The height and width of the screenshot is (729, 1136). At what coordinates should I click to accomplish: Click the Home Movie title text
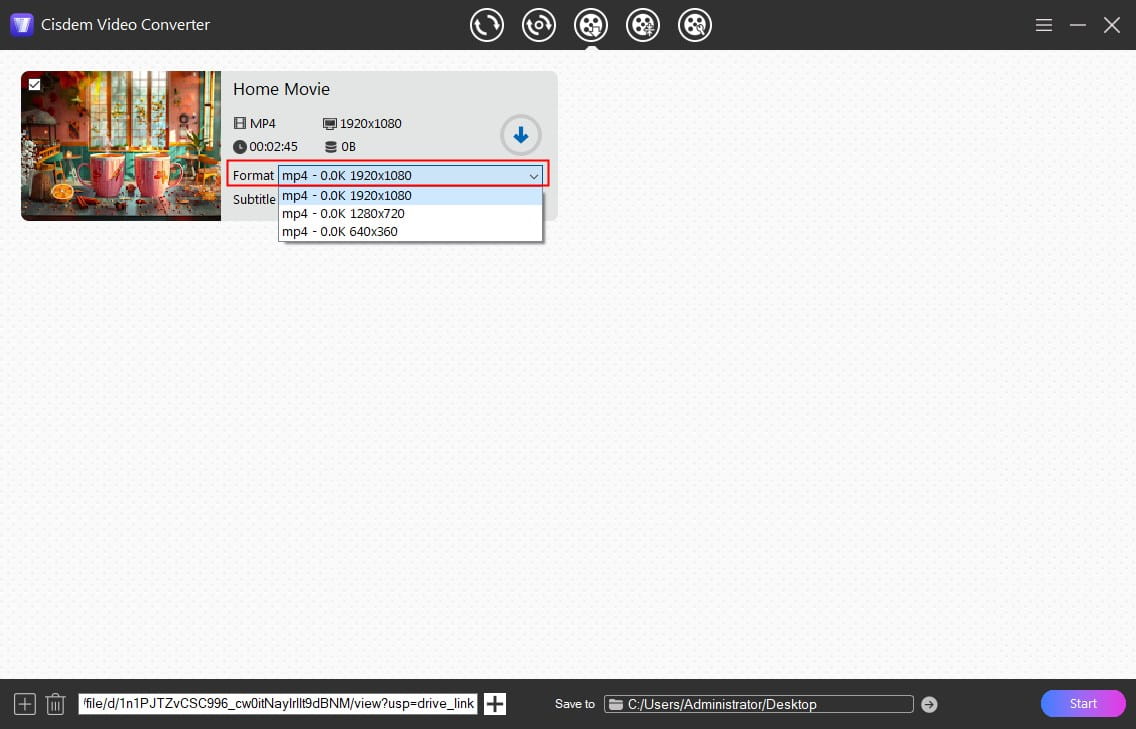(x=281, y=89)
